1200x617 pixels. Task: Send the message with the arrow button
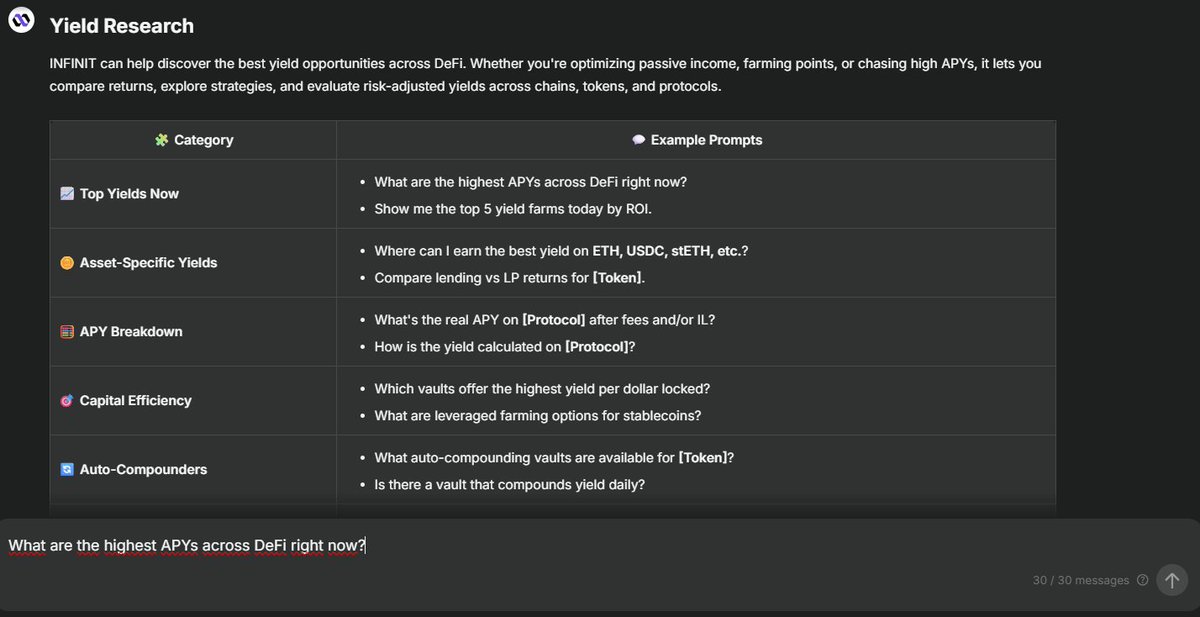point(1172,580)
